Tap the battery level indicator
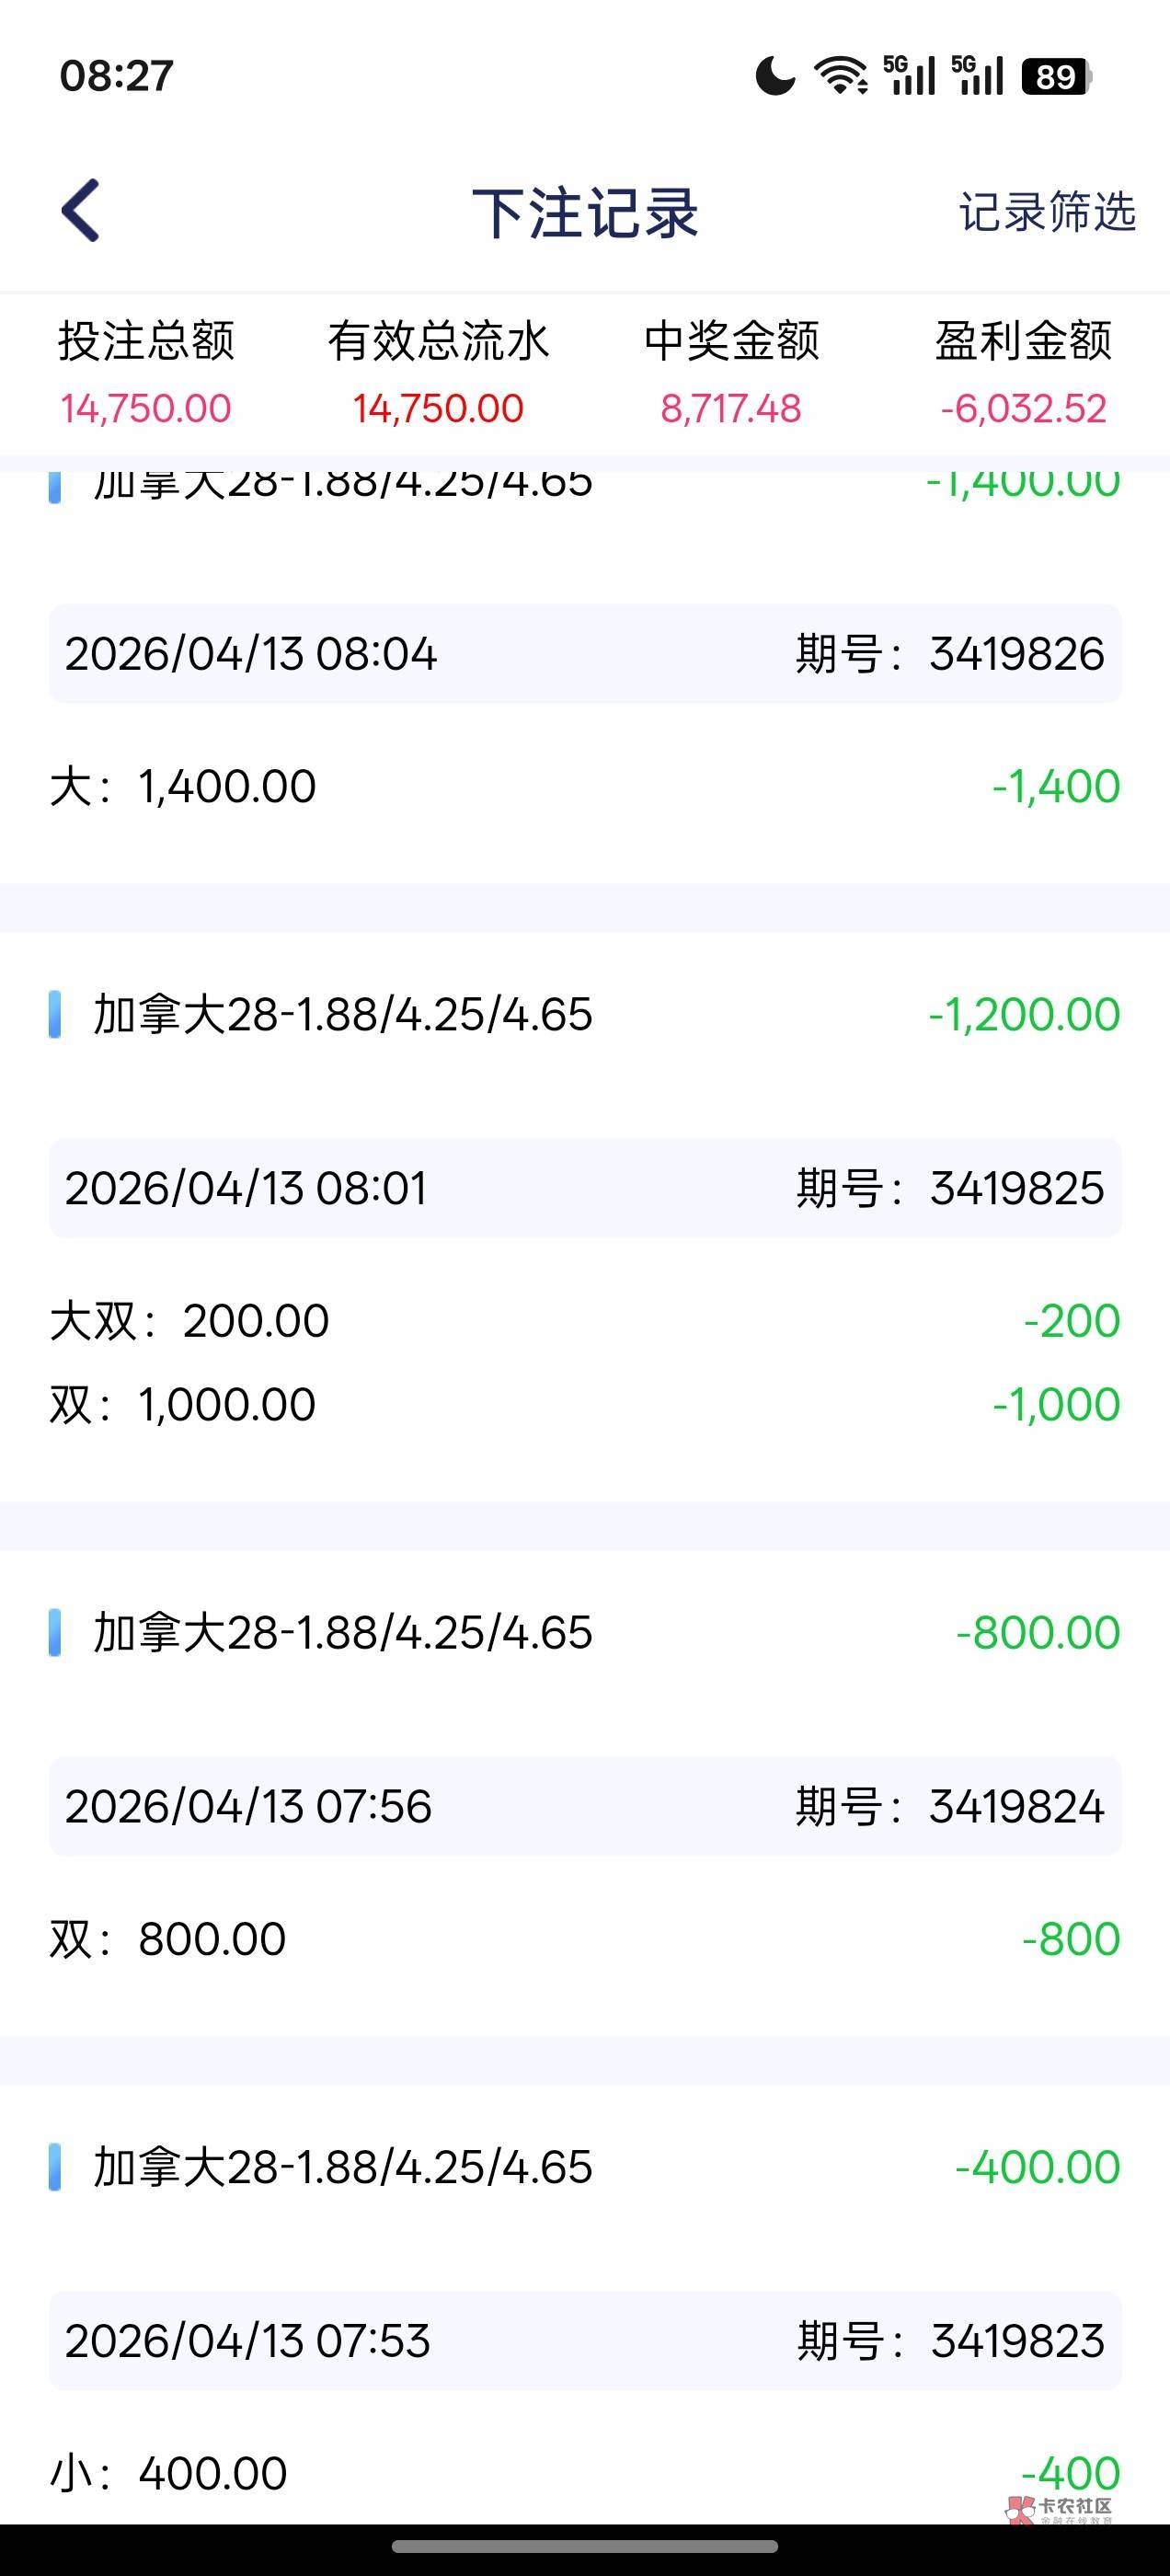Screen dimensions: 1170x2576 tap(1056, 76)
